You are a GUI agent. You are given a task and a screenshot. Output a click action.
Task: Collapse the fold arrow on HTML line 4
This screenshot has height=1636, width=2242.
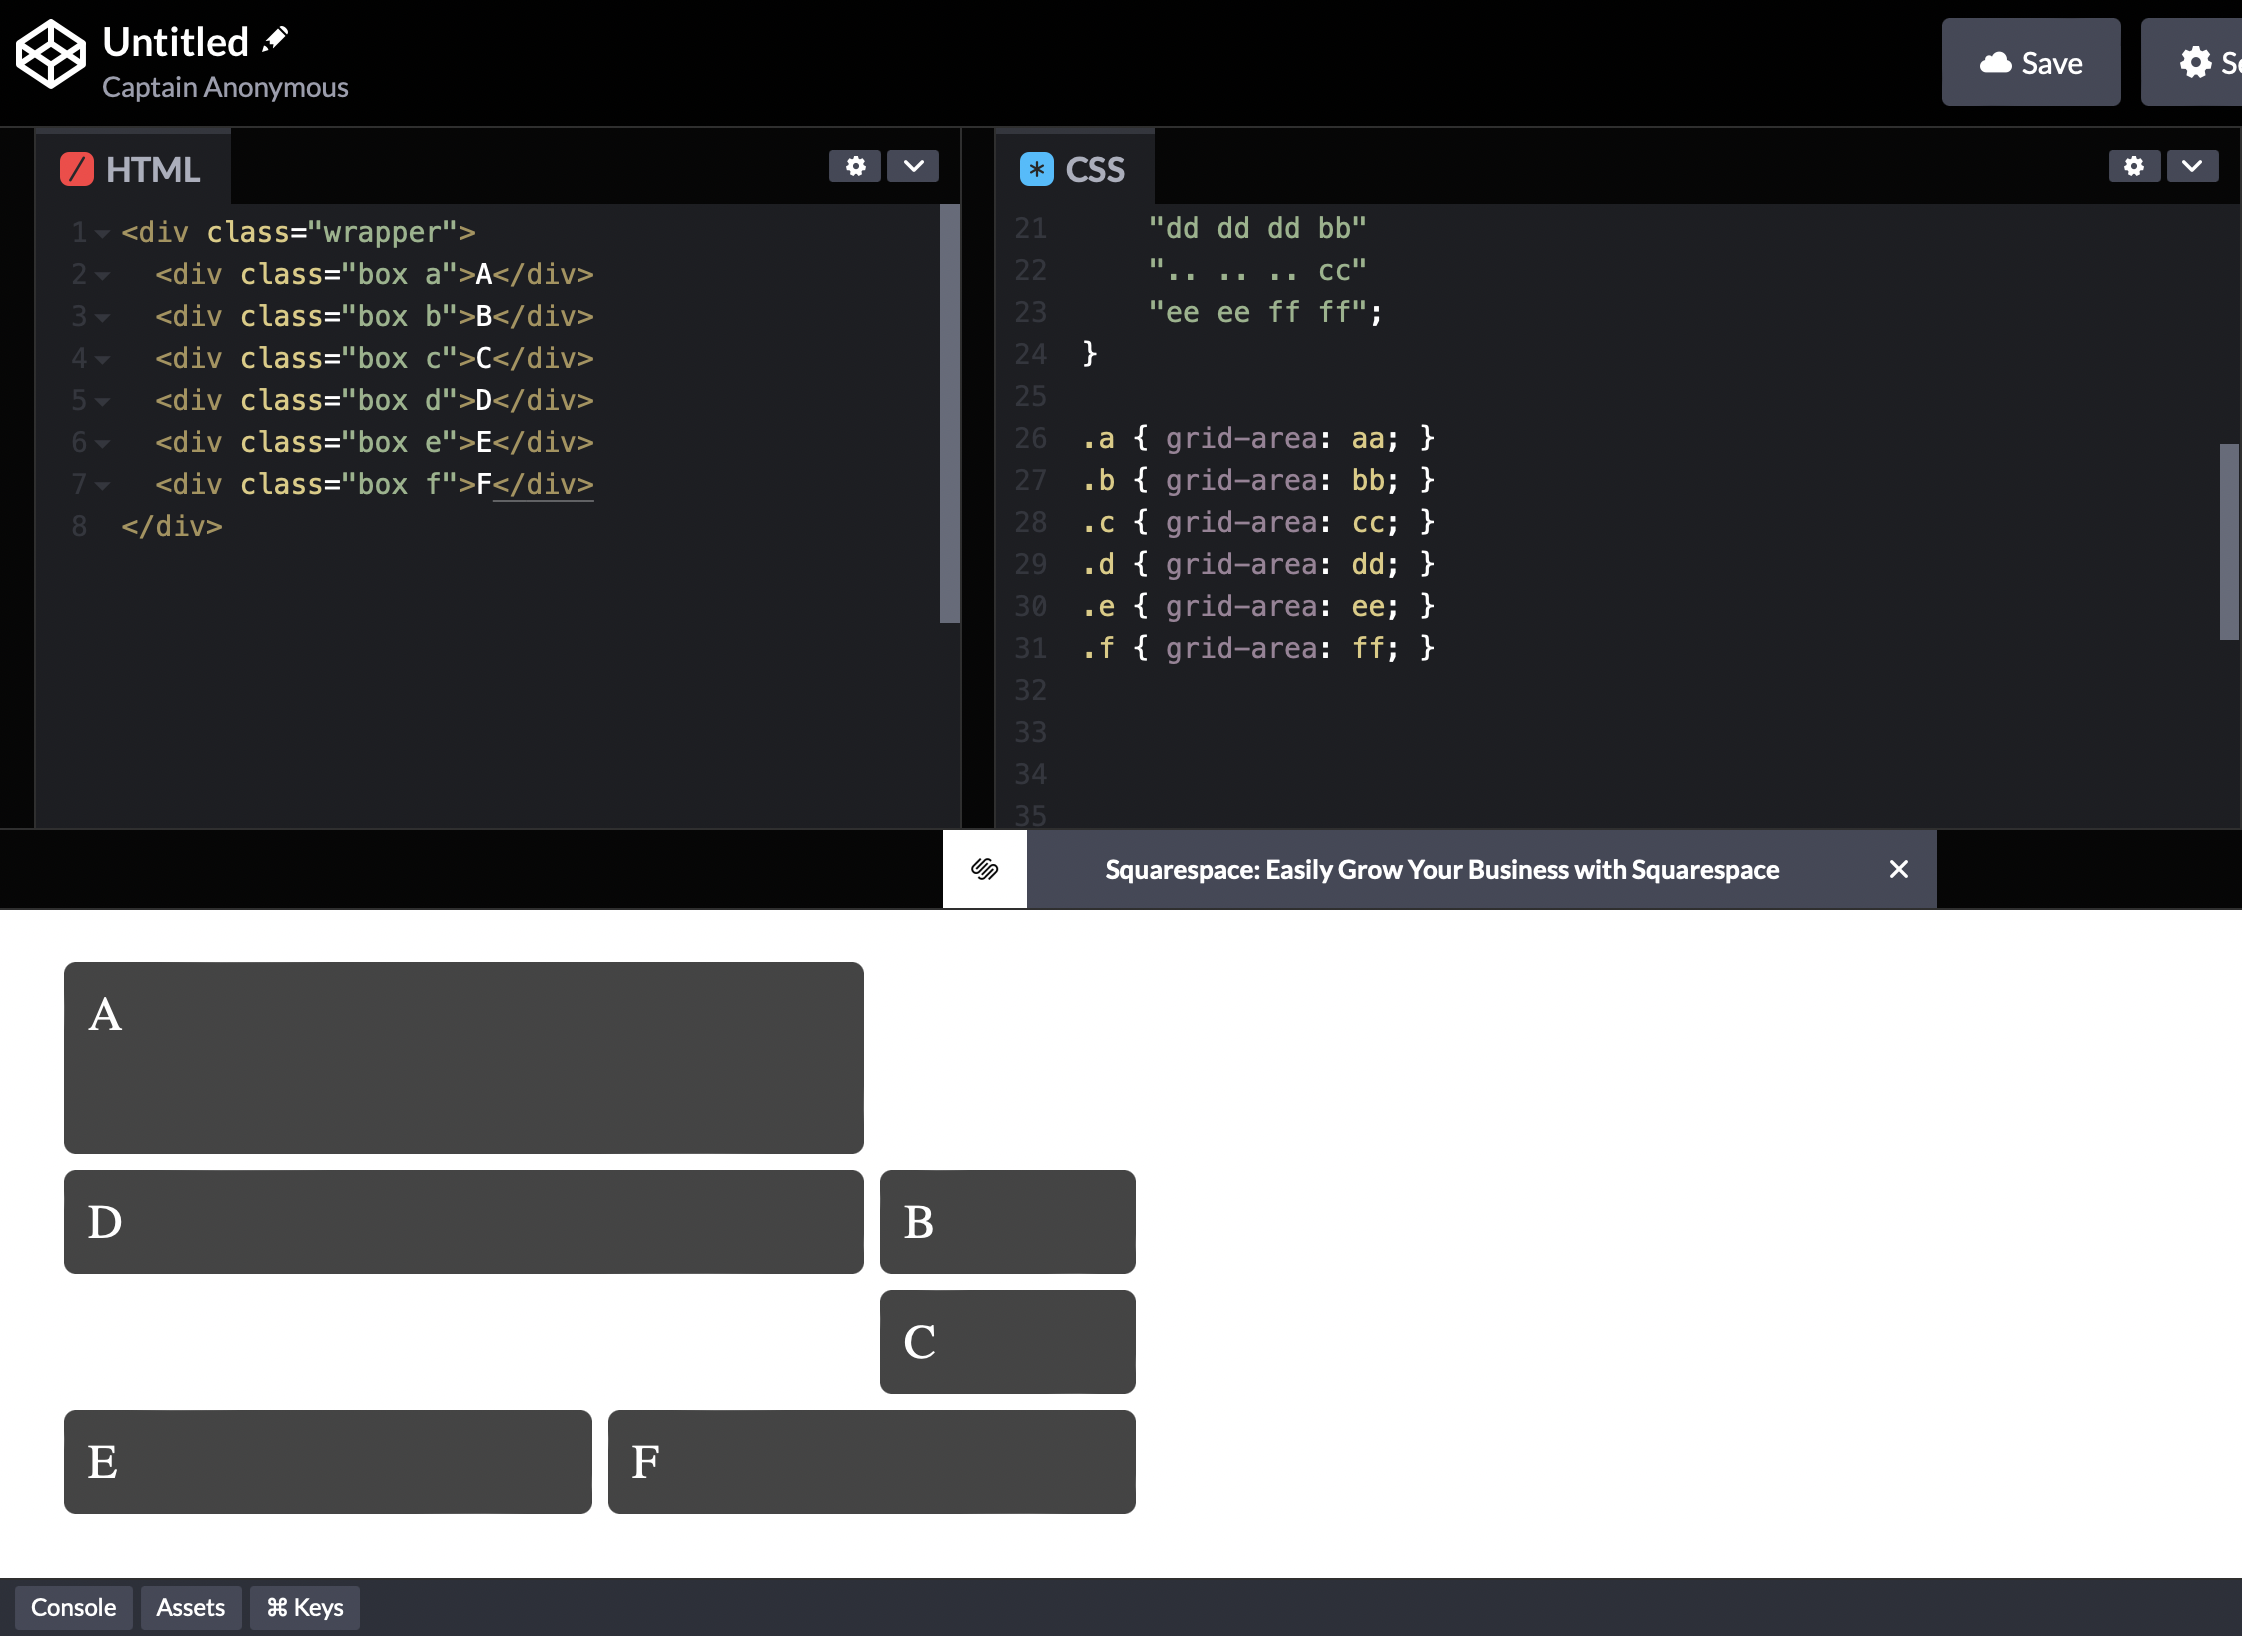tap(102, 360)
